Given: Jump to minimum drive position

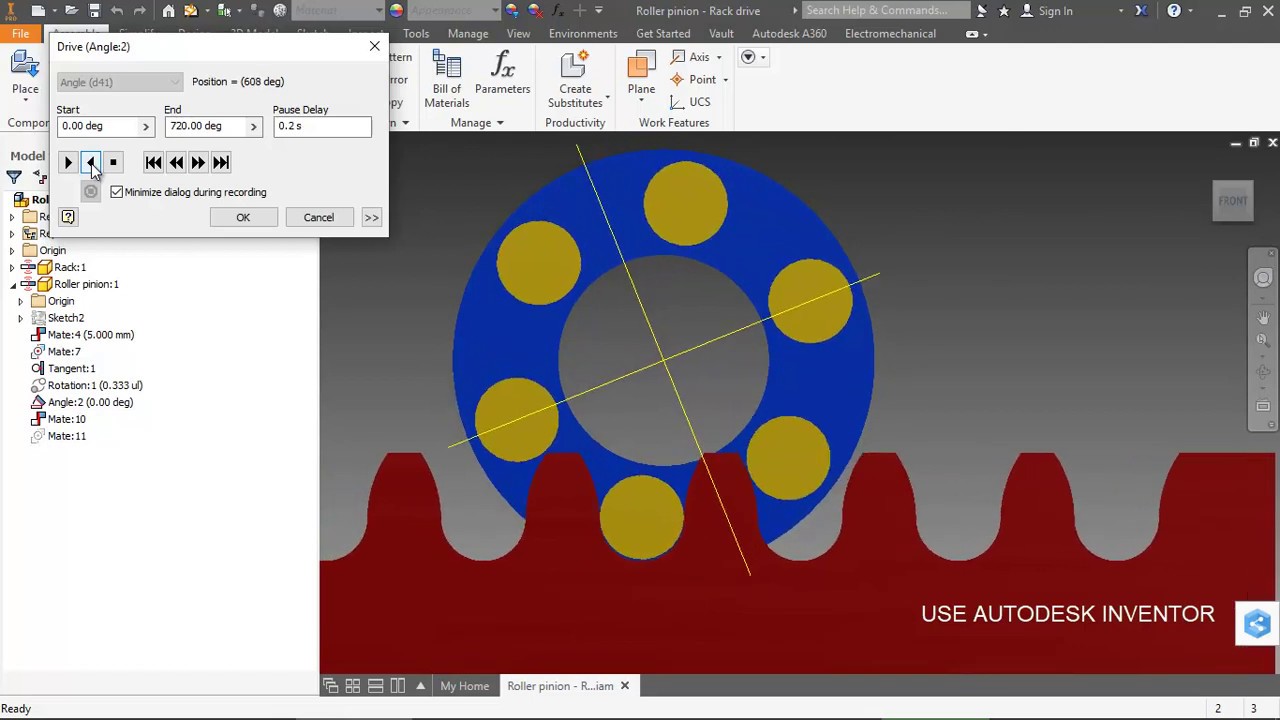Looking at the screenshot, I should coord(153,162).
